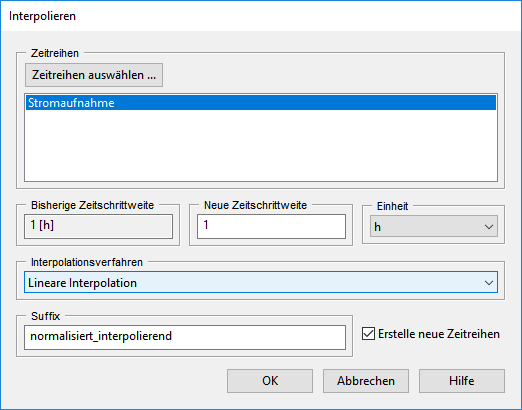This screenshot has height=410, width=522.
Task: Click the Einheit group label
Action: 392,206
